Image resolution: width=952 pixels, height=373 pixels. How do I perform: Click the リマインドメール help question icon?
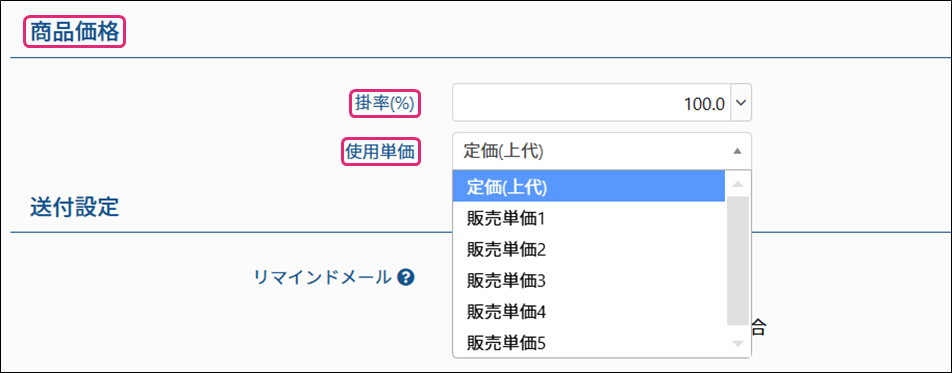tap(406, 278)
